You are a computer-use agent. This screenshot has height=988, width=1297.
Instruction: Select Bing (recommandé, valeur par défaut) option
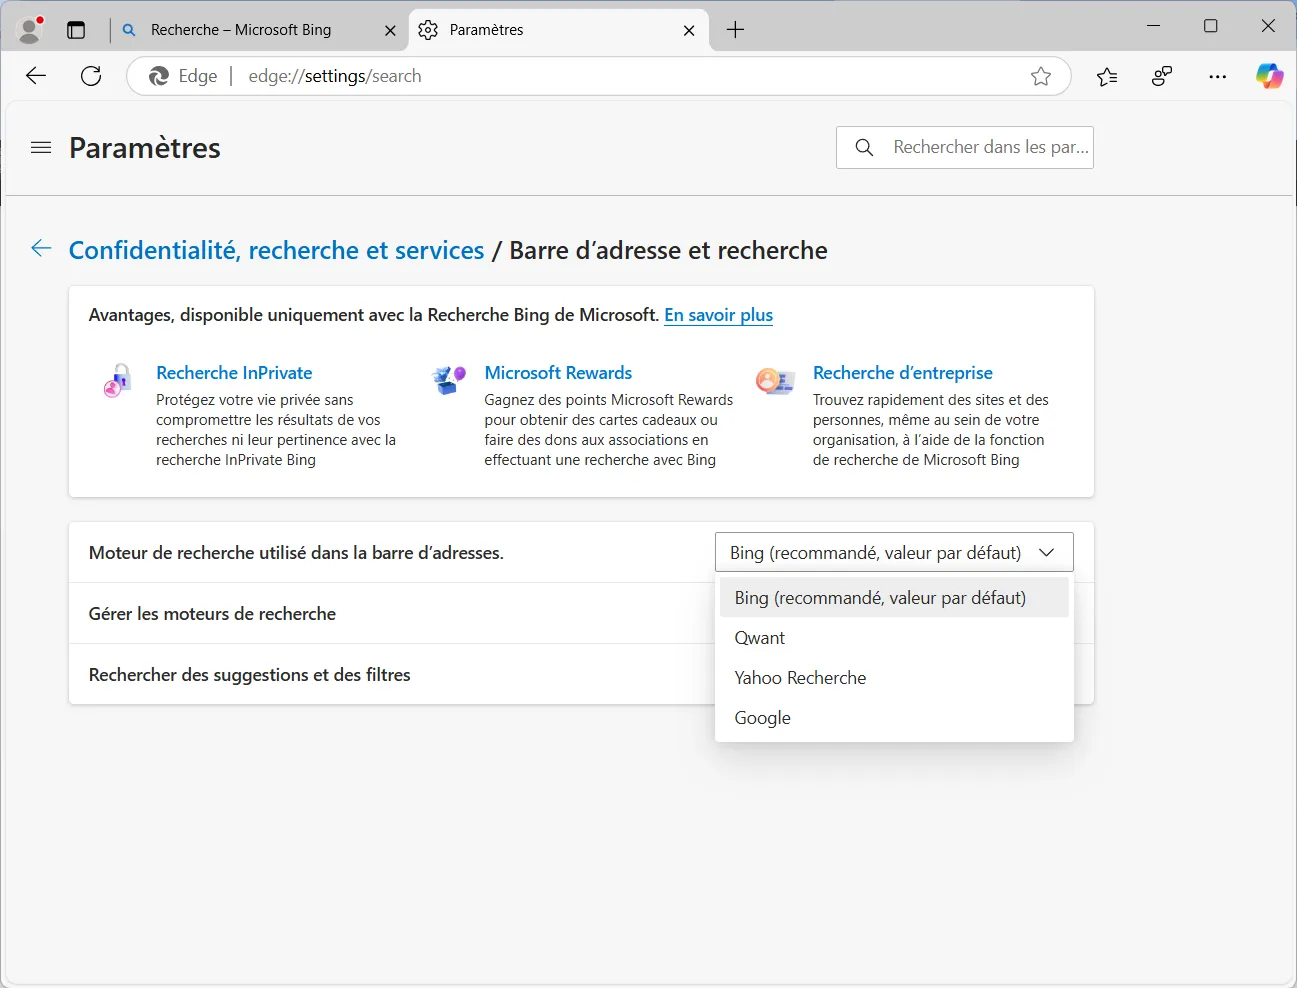[x=894, y=598]
